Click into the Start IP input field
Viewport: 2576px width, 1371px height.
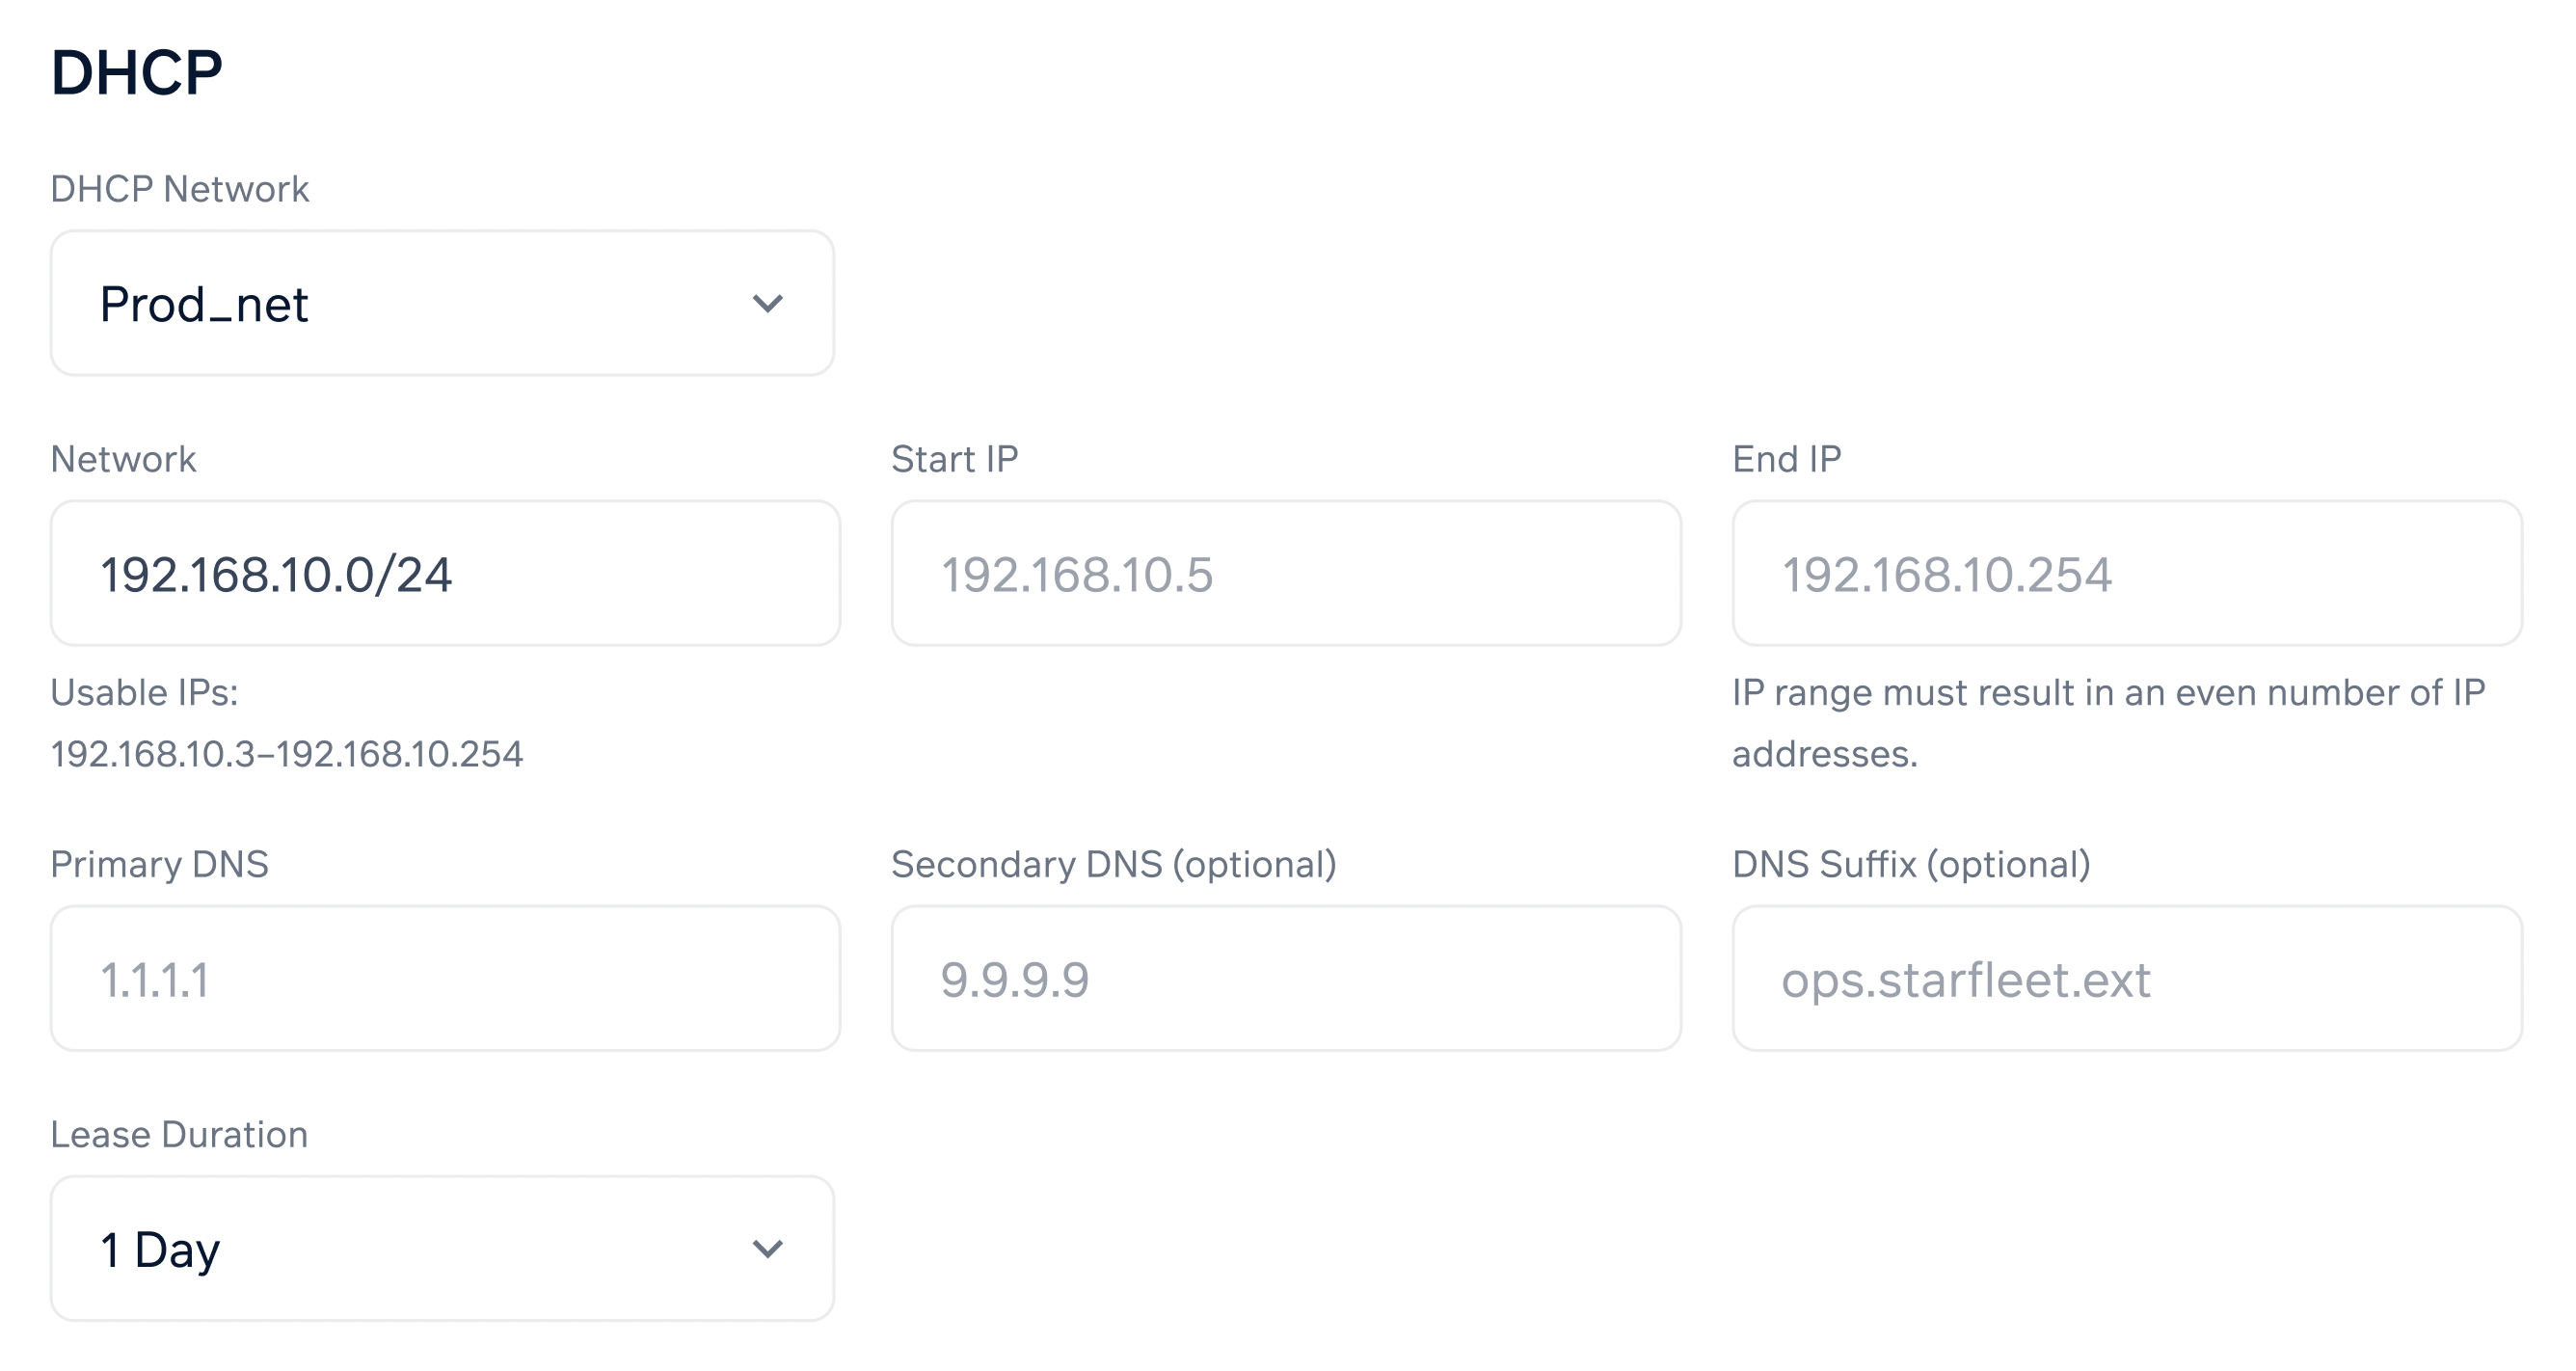[x=1286, y=573]
